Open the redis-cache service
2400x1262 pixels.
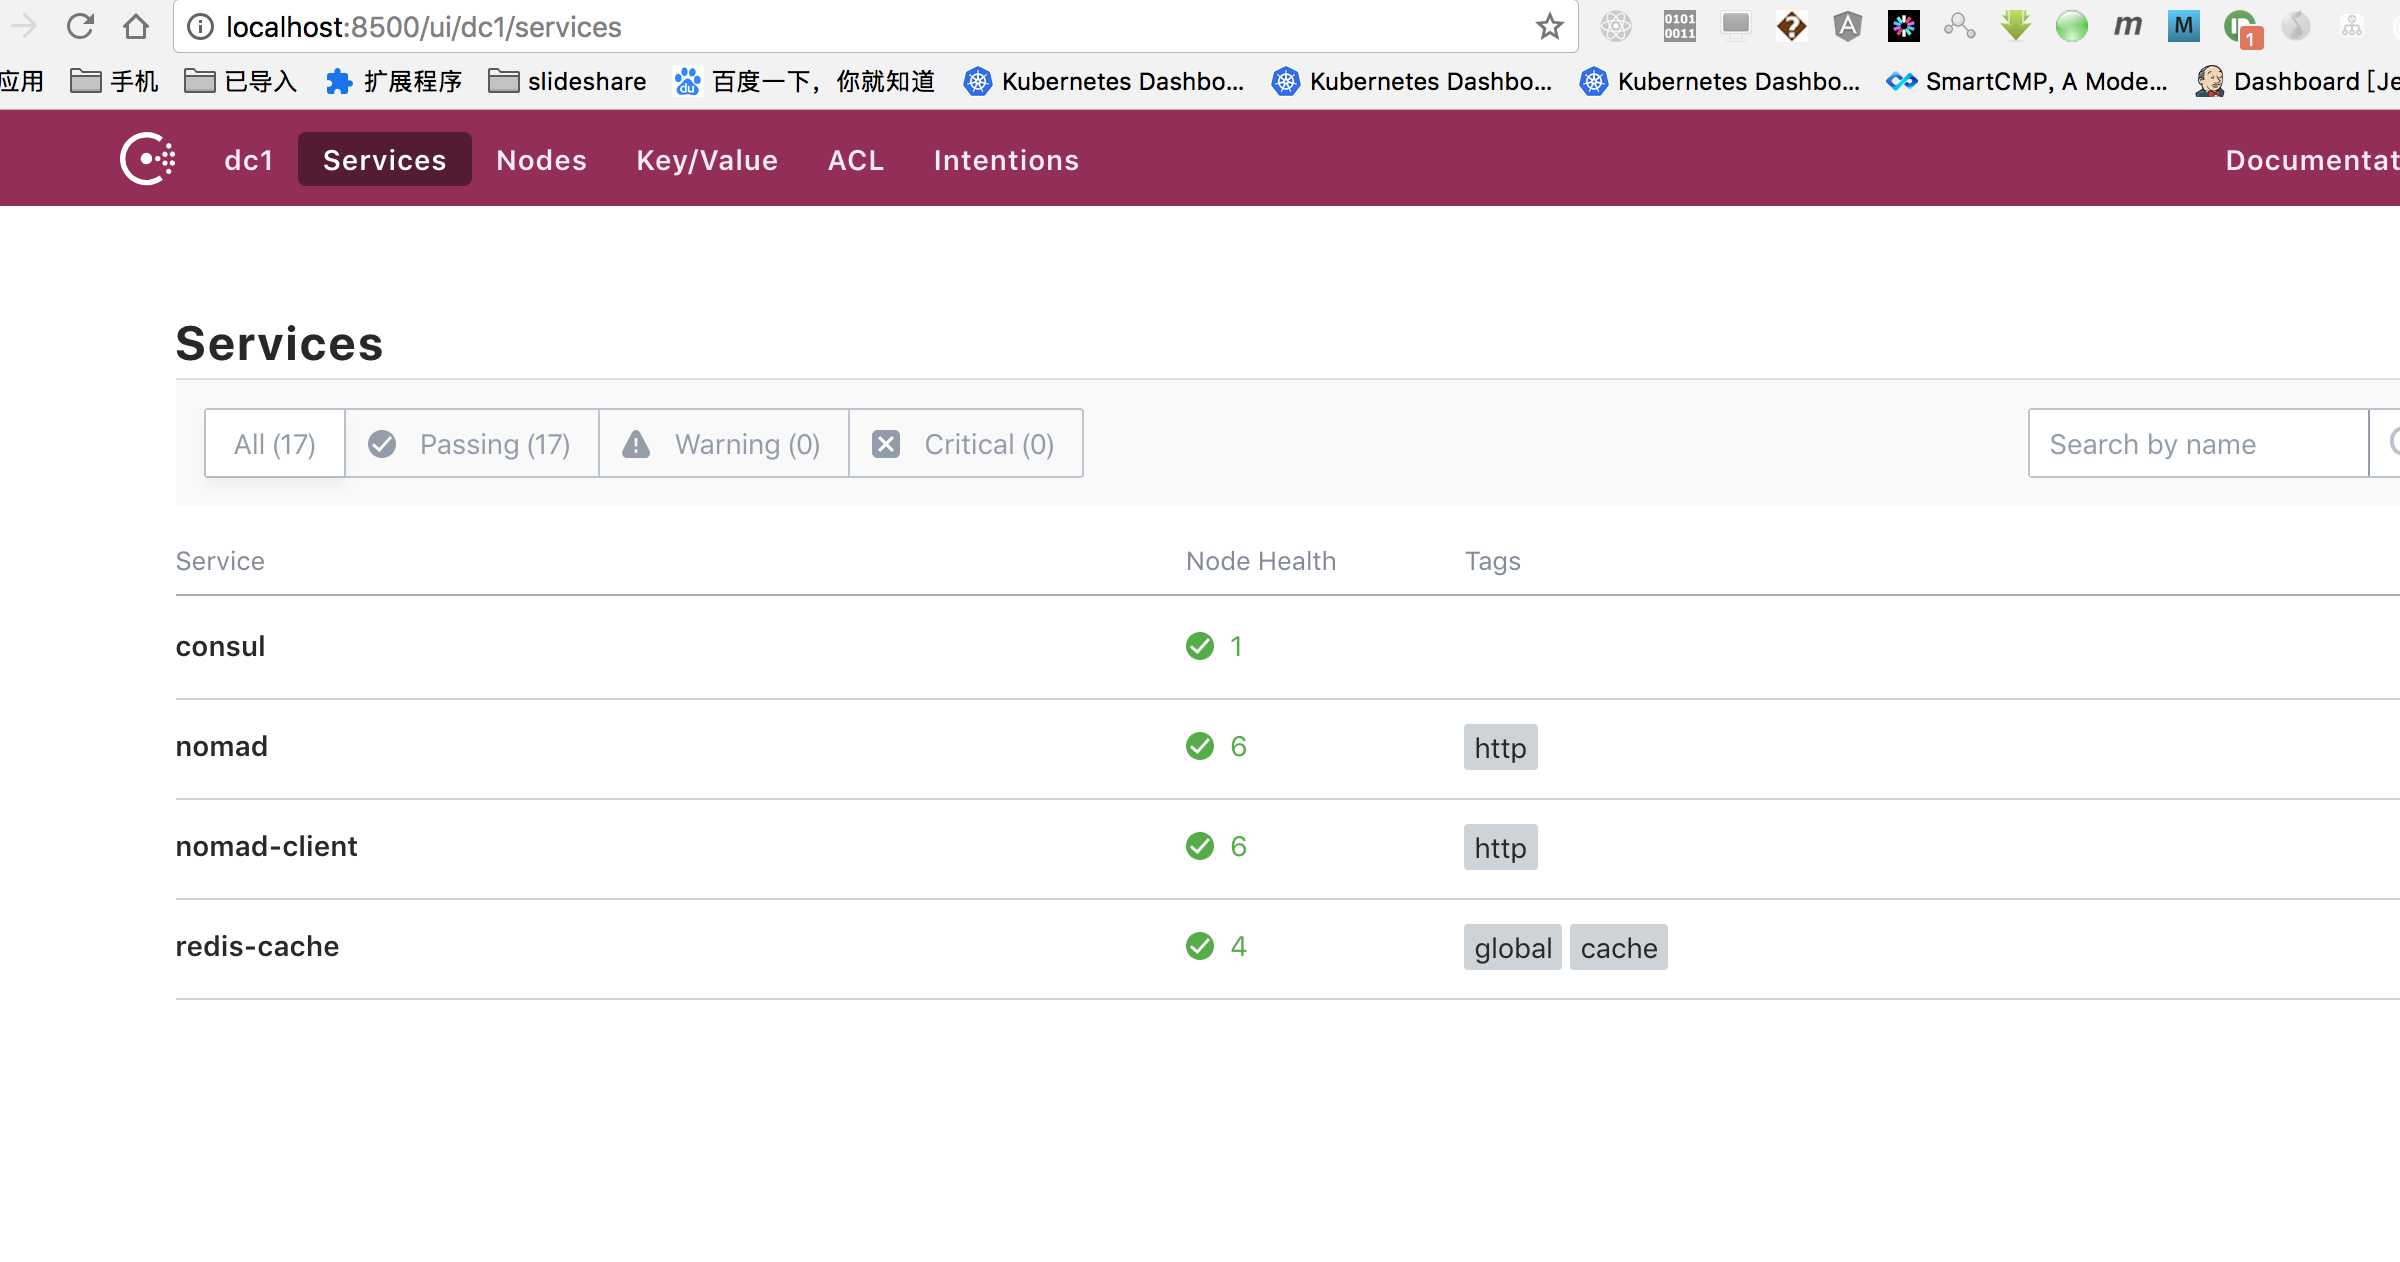pos(257,947)
